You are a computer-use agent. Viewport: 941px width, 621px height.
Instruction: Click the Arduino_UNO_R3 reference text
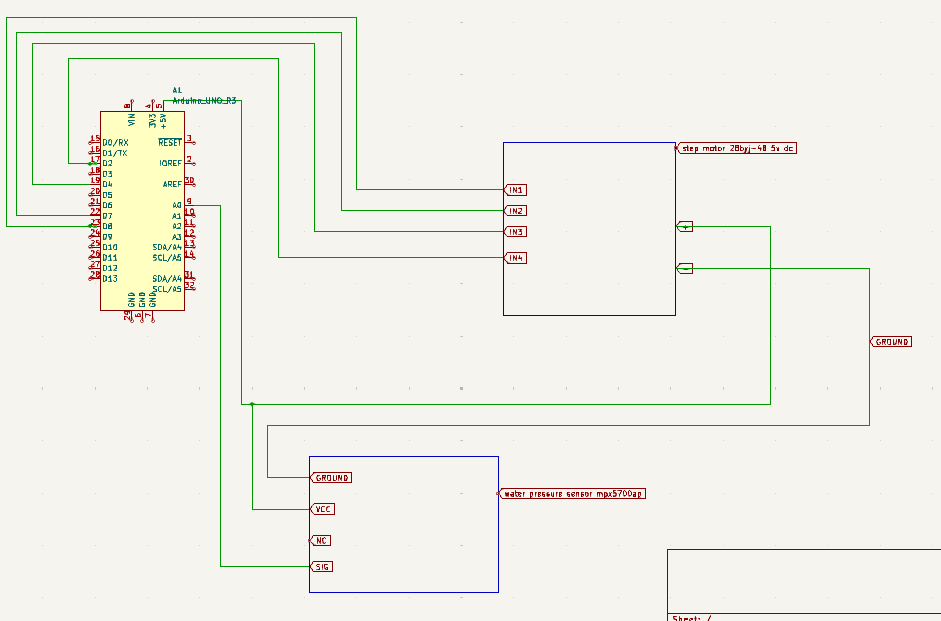click(205, 100)
